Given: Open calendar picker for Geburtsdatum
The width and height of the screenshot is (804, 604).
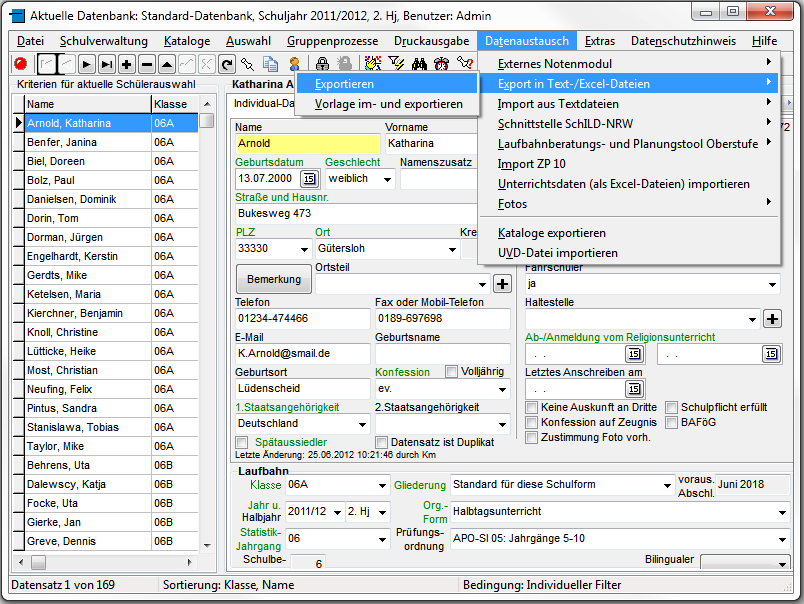Looking at the screenshot, I should click(308, 179).
